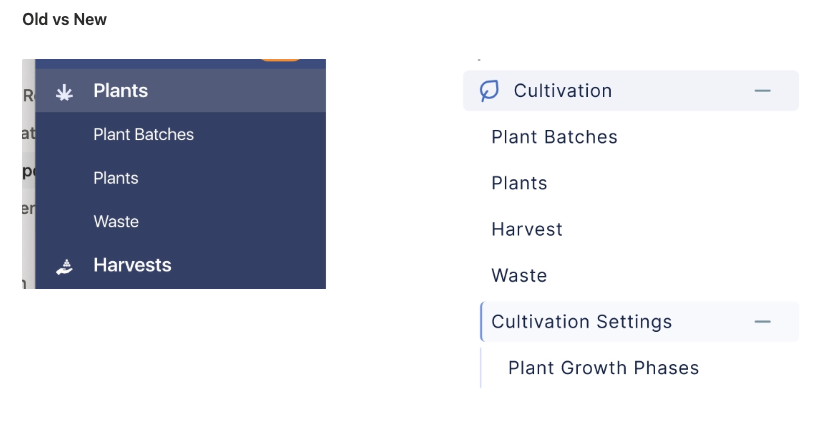The image size is (833, 424).
Task: Collapse Cultivation Settings using its minus icon
Action: click(762, 321)
